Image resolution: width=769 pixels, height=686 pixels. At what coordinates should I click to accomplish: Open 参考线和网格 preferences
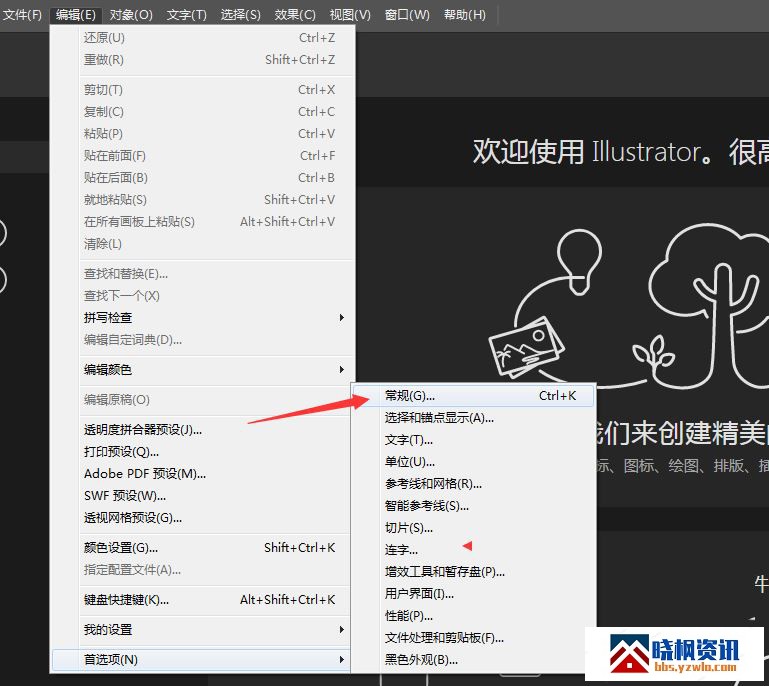[433, 484]
